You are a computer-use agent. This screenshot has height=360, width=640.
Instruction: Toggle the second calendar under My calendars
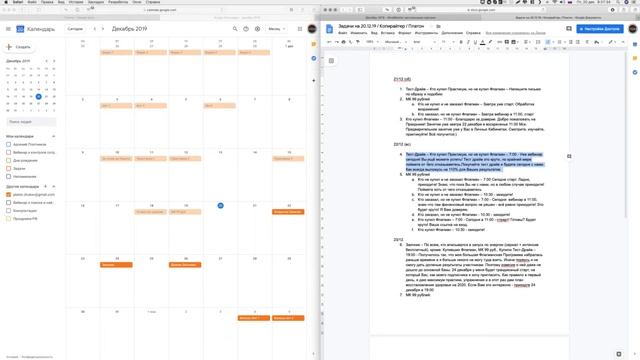(x=9, y=152)
